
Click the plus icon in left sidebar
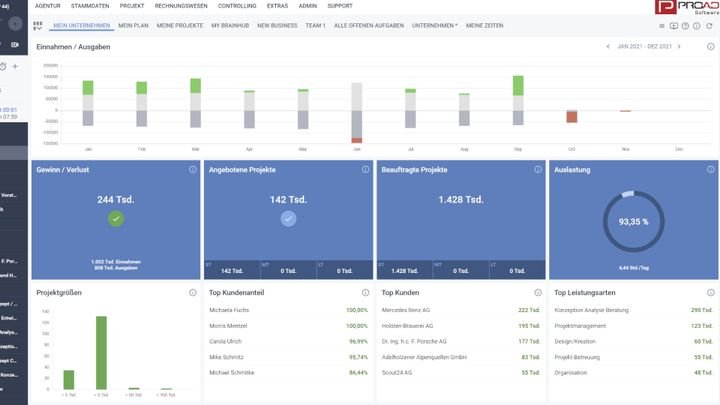pyautogui.click(x=15, y=66)
